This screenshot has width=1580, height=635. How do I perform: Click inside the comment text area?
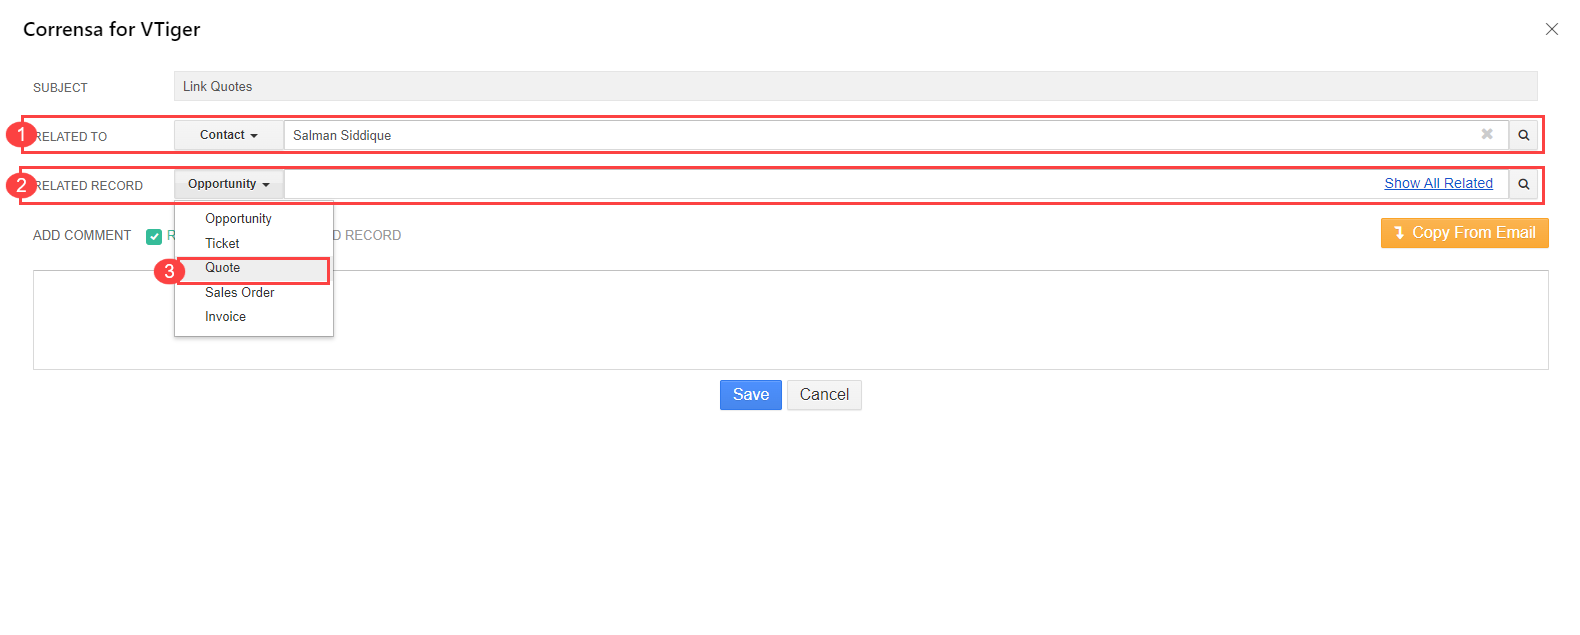(790, 320)
